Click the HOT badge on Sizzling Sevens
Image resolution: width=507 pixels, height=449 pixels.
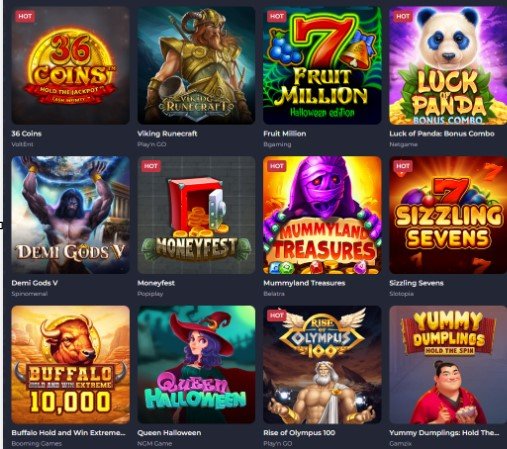[403, 166]
